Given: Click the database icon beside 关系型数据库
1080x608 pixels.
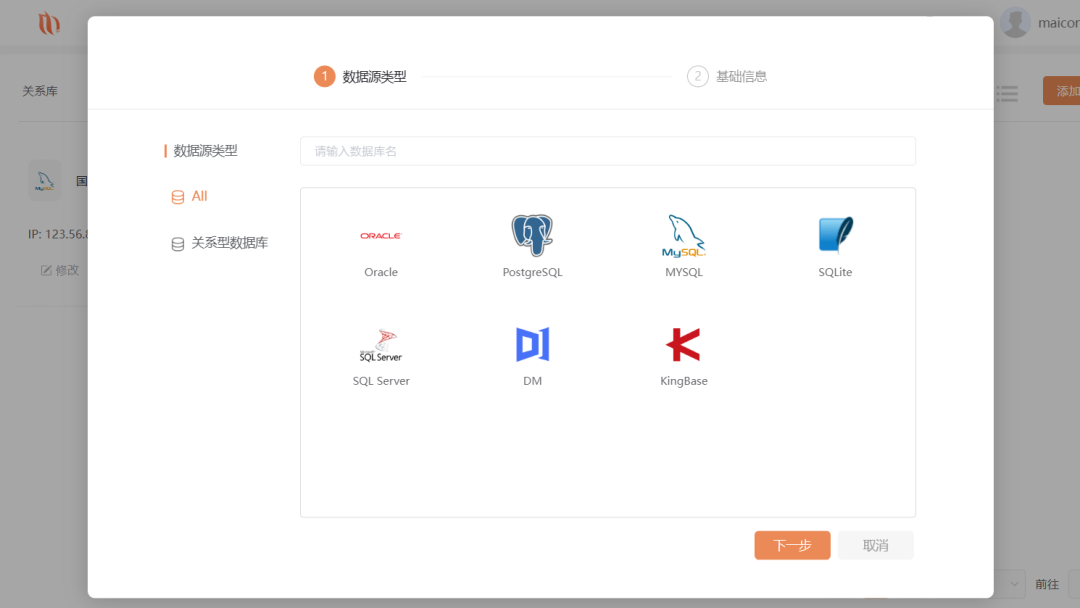Looking at the screenshot, I should 178,244.
